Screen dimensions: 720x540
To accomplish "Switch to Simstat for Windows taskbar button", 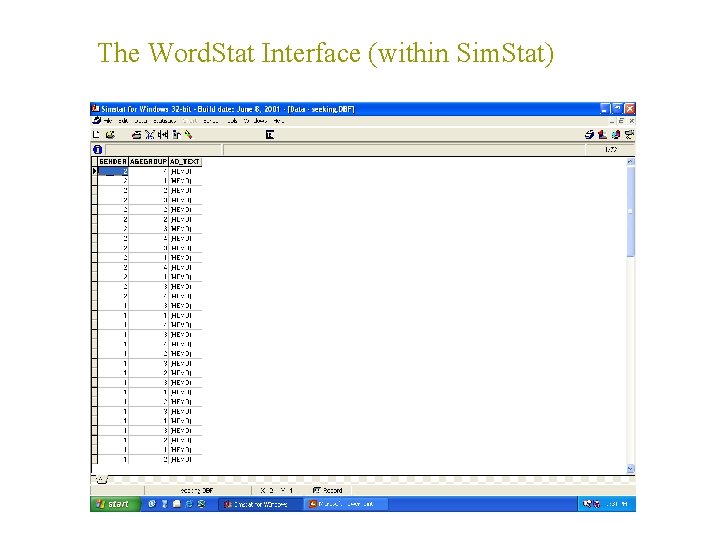I will (259, 504).
